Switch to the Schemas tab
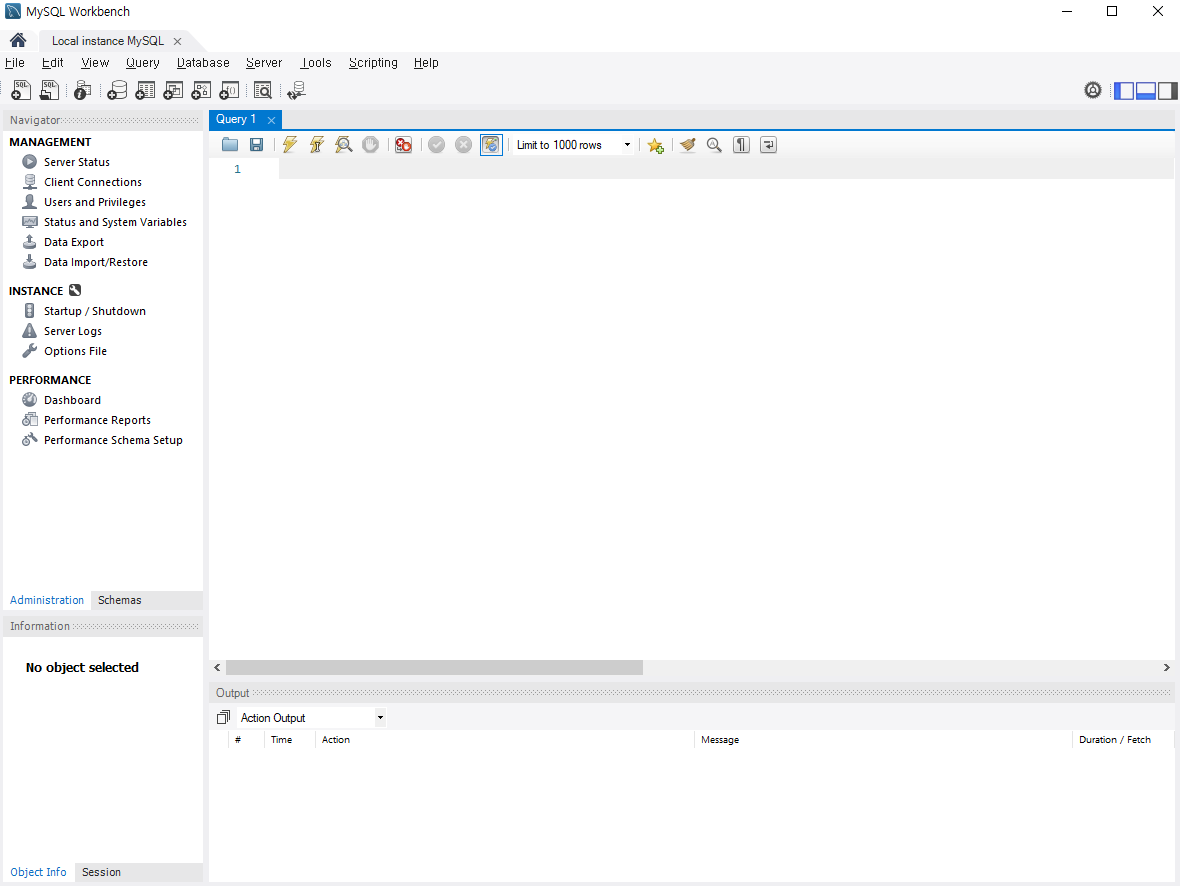Image resolution: width=1180 pixels, height=886 pixels. pos(119,600)
